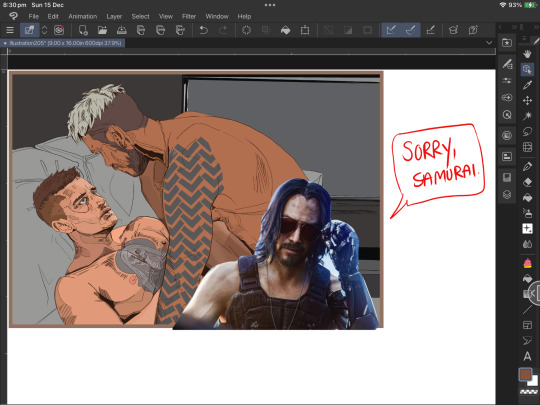Open the Navigator palette icon
Screen dimensions: 540x405
(x=507, y=177)
